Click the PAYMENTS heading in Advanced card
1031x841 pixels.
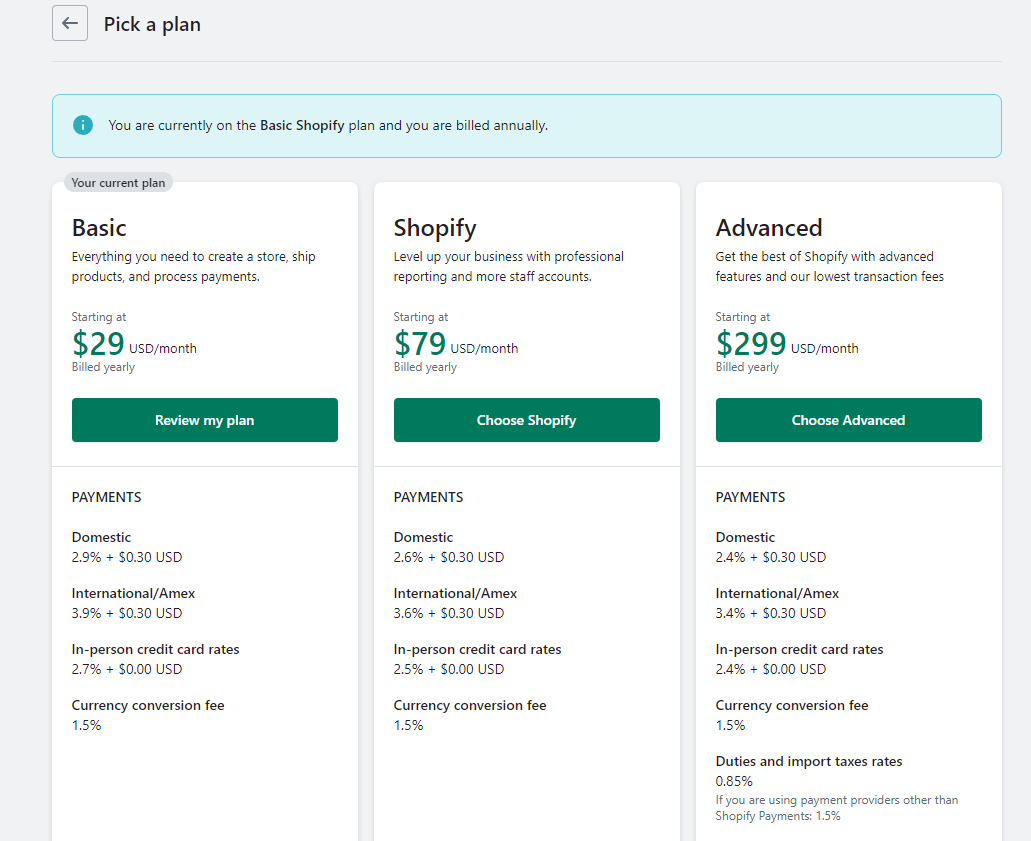pos(750,497)
